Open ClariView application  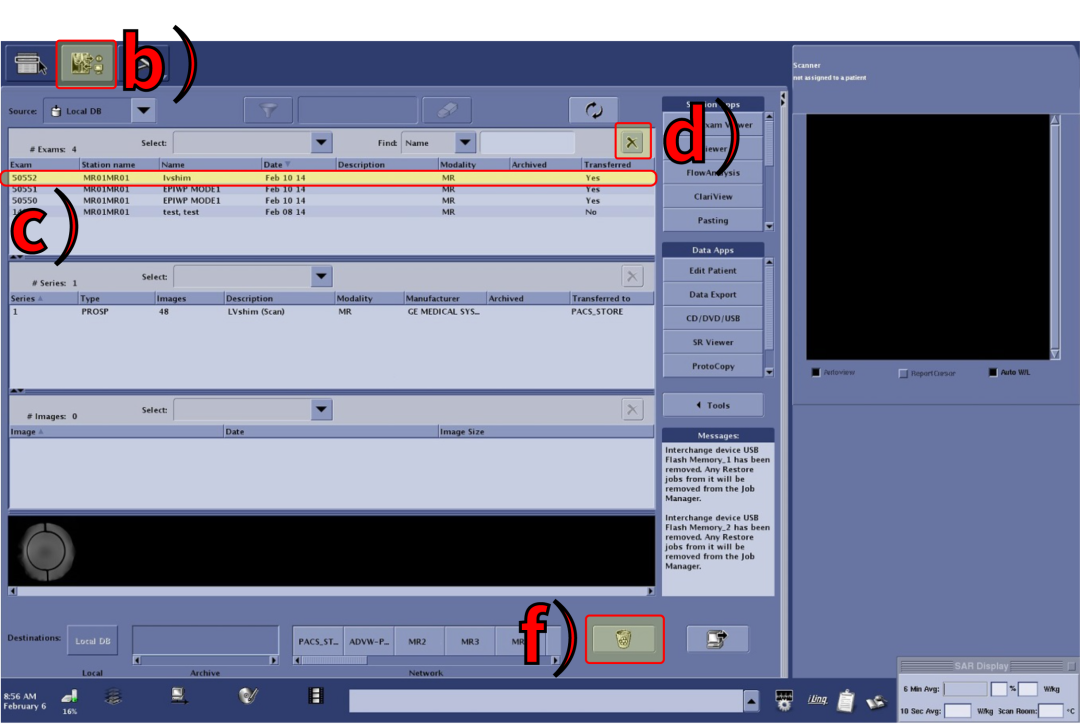(x=713, y=196)
